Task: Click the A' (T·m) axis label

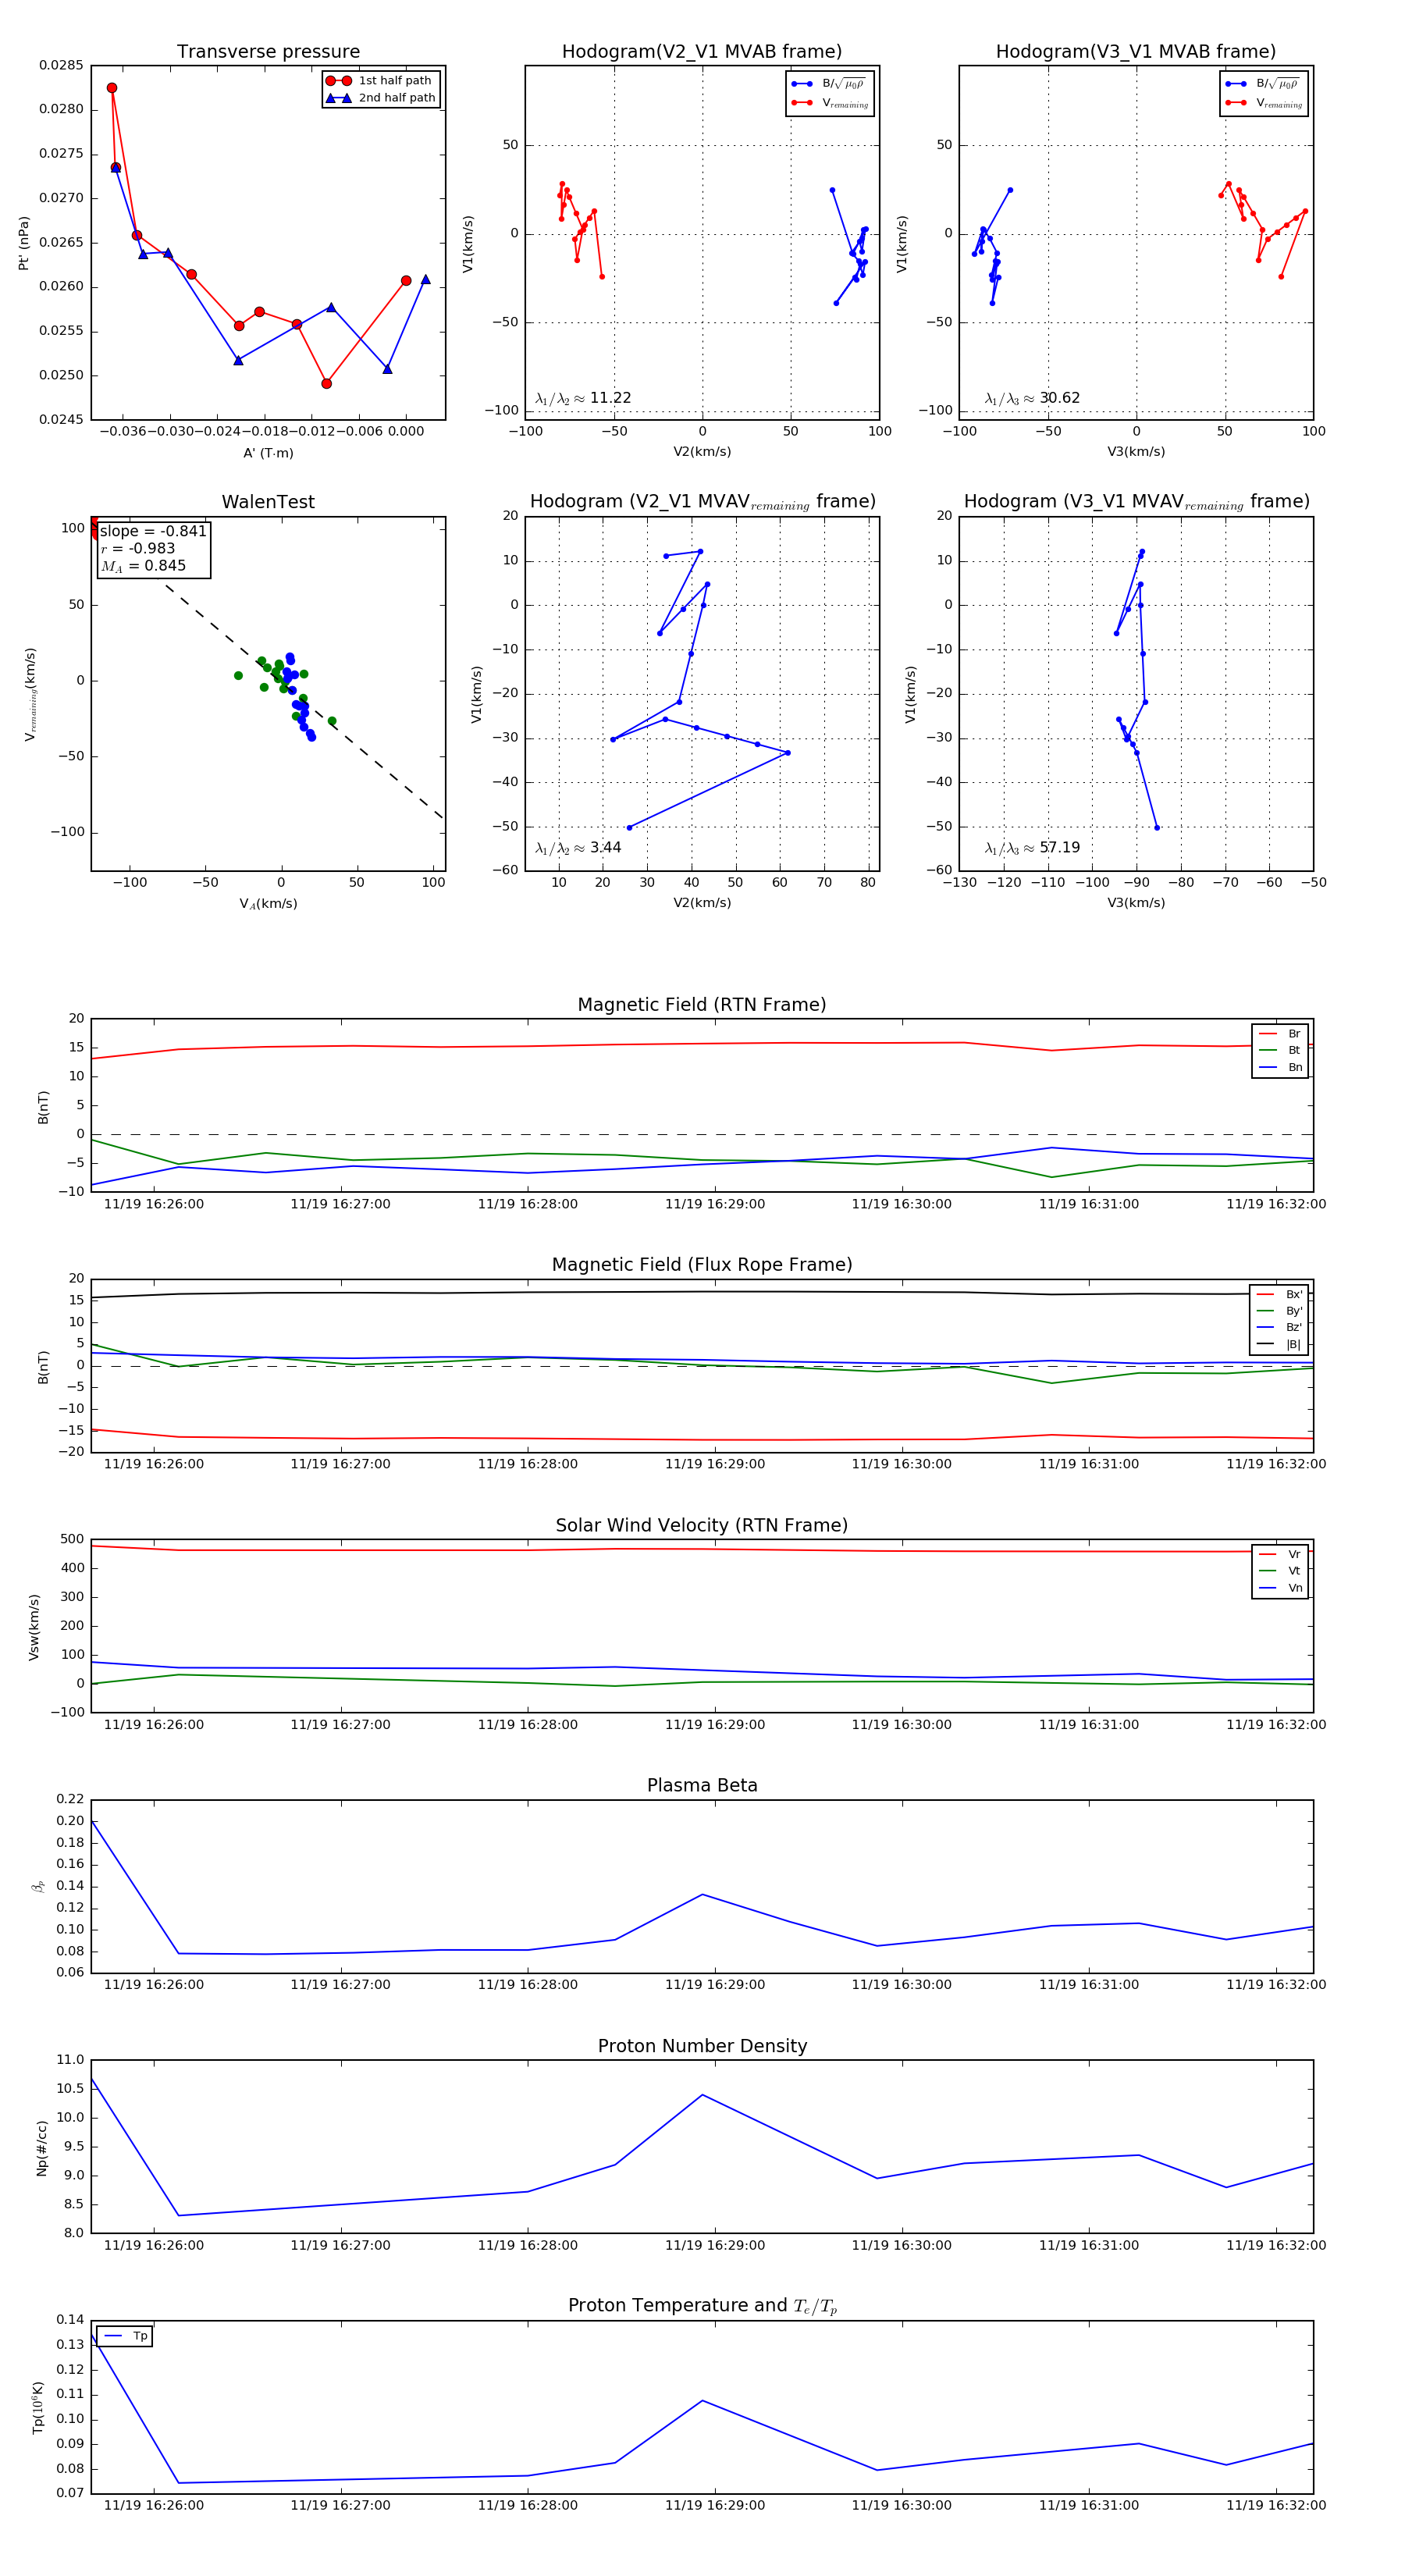Action: coord(268,453)
